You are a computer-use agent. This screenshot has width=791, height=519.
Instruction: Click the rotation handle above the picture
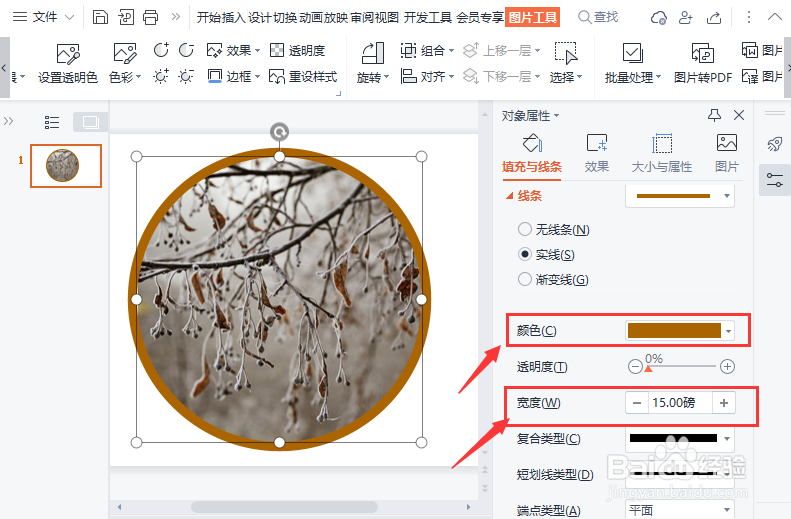(x=279, y=132)
